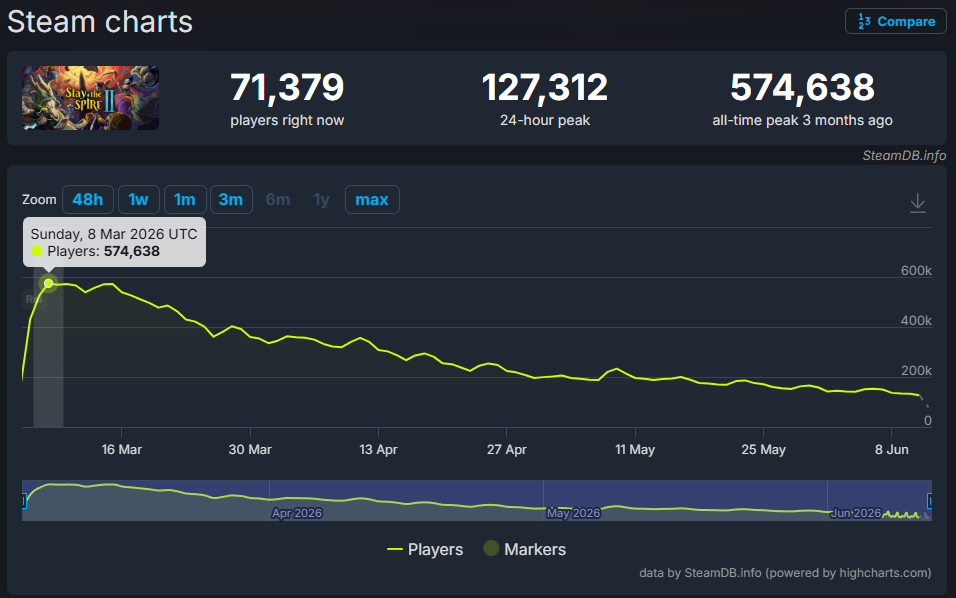Click the 71,379 players right now figure
The height and width of the screenshot is (598, 956).
point(287,87)
